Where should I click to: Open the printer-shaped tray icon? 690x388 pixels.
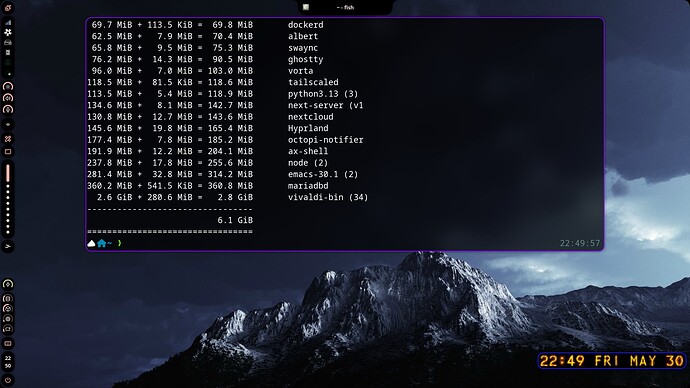(8, 42)
